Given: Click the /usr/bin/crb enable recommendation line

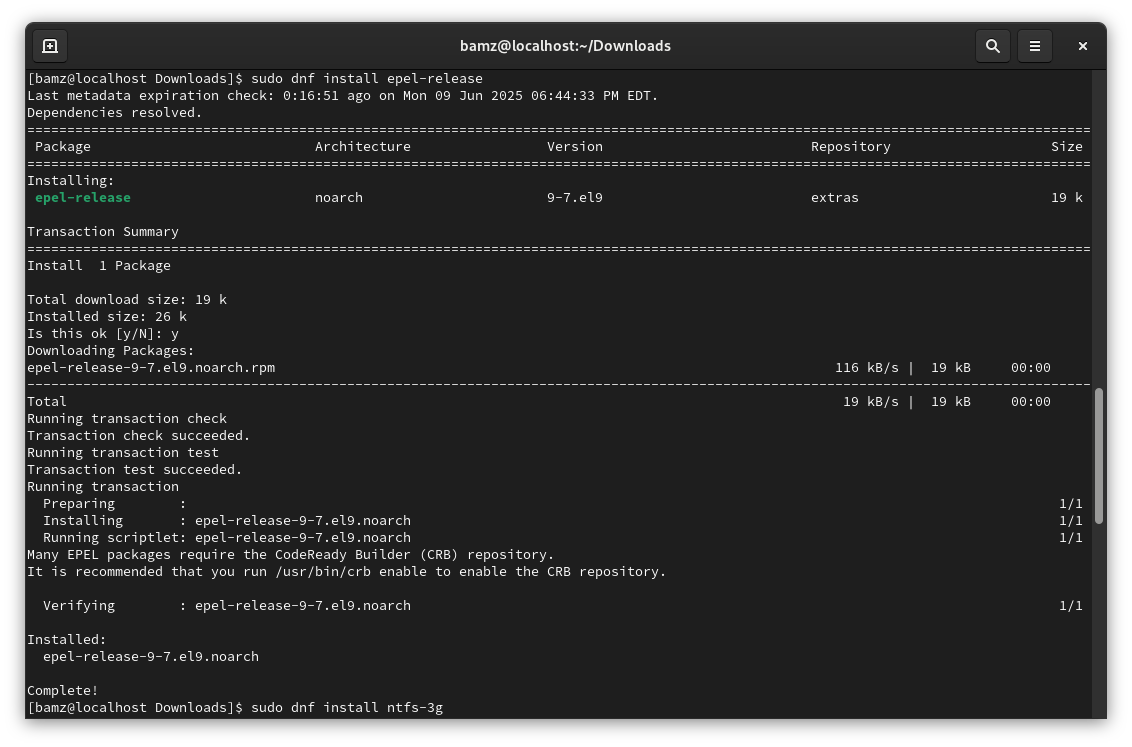Looking at the screenshot, I should (346, 572).
